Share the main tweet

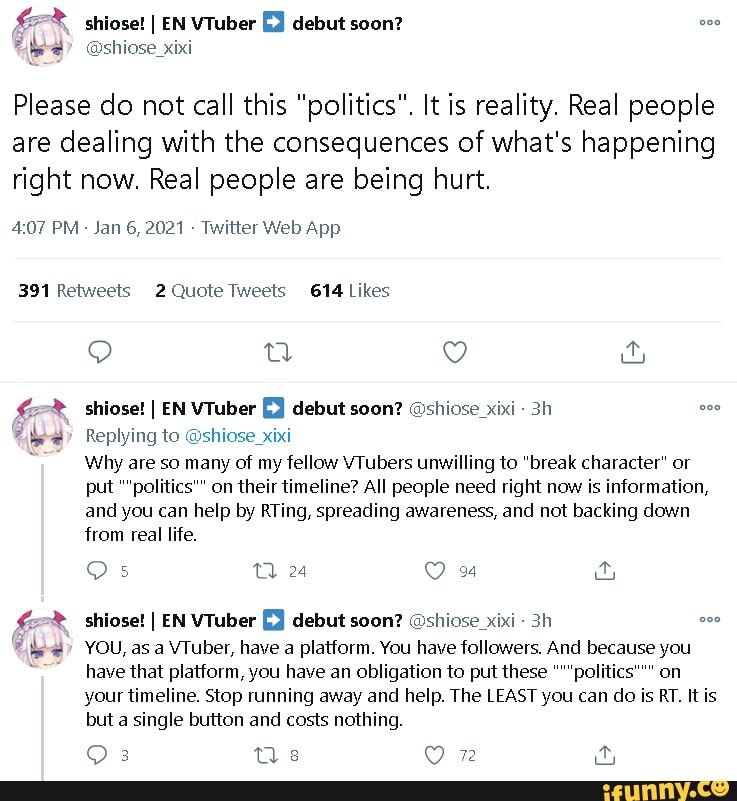[632, 352]
